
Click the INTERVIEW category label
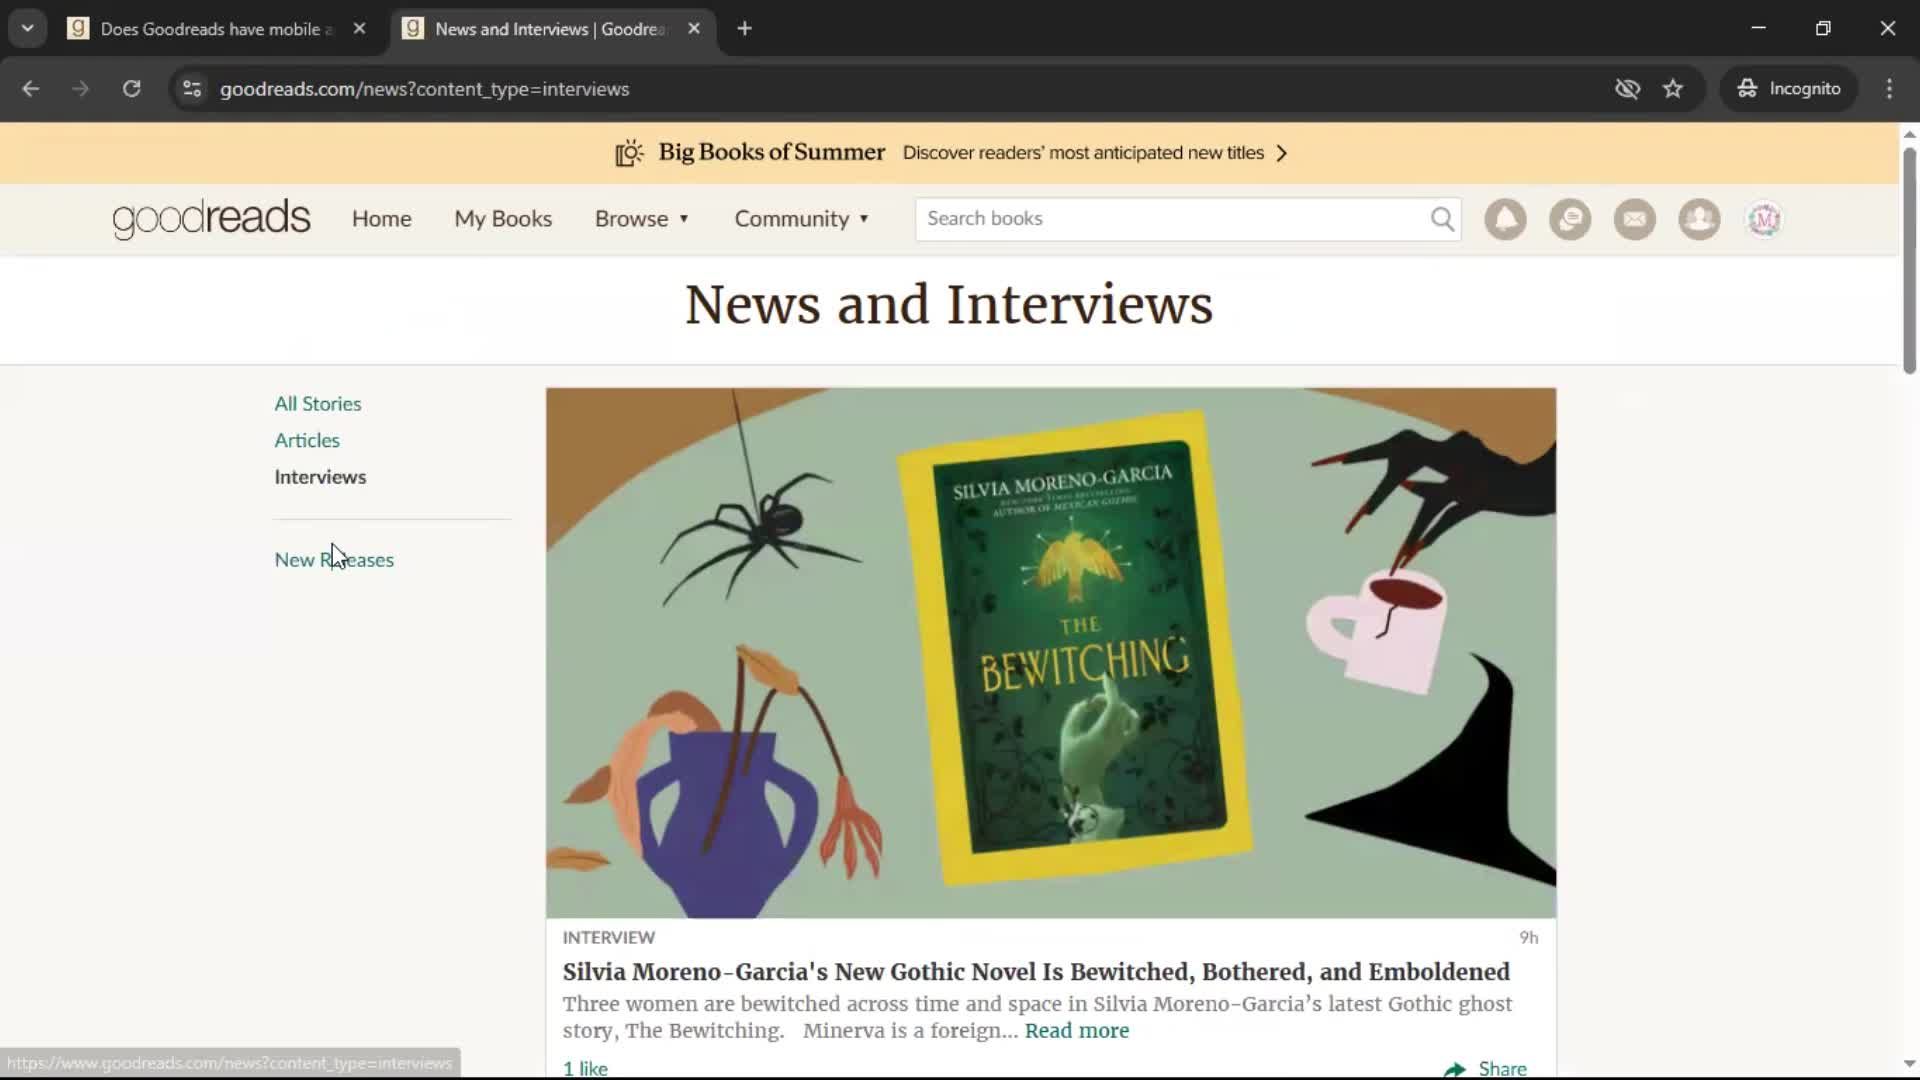pos(608,938)
